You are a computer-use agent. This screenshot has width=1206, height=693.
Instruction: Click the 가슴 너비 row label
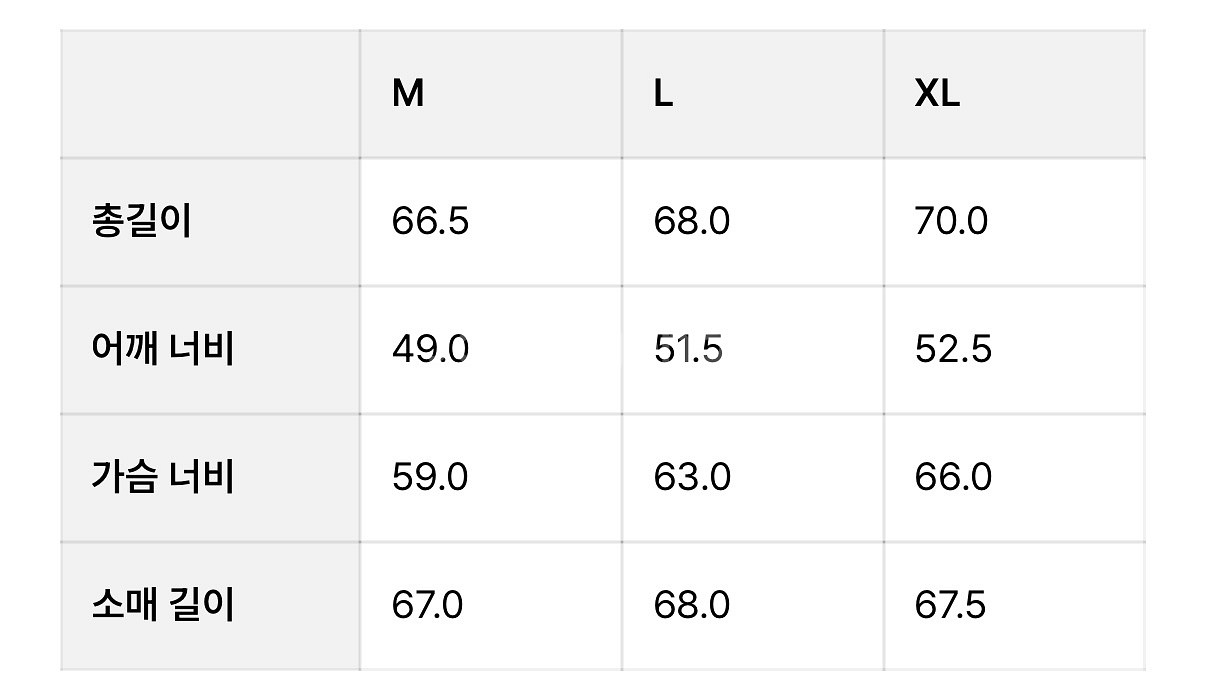(162, 477)
